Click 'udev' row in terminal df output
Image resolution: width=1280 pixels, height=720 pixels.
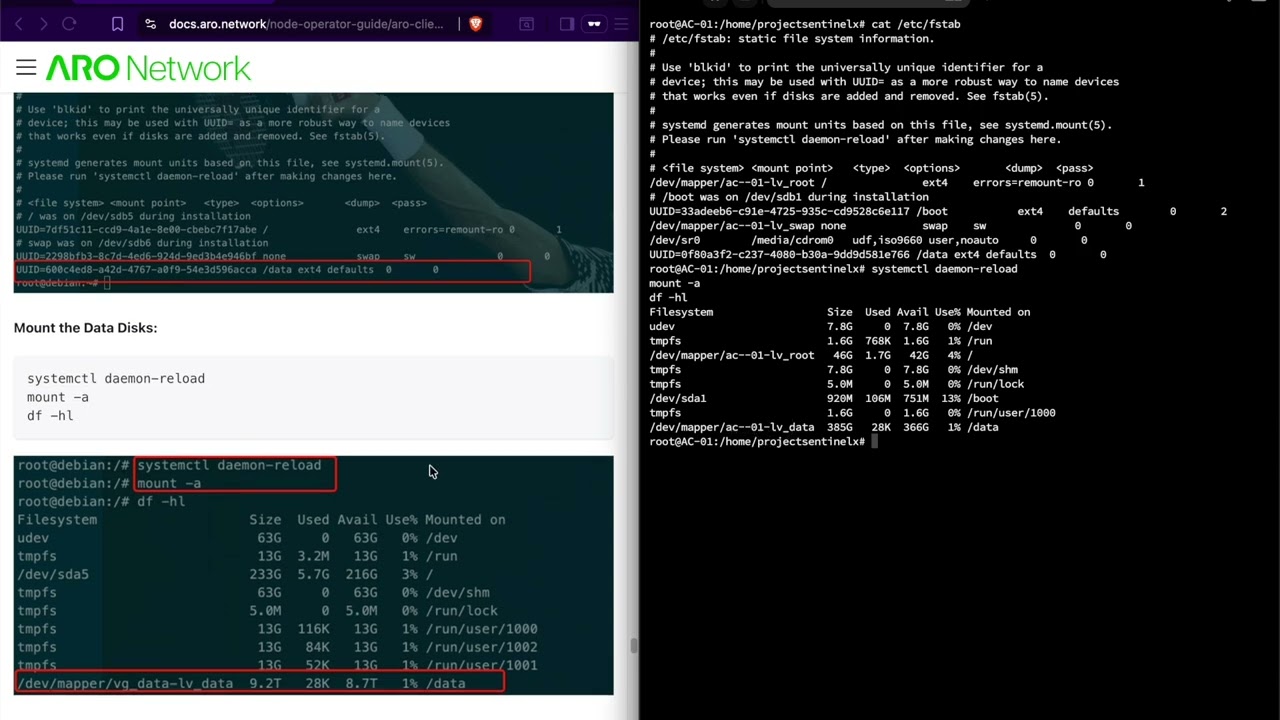coord(821,326)
